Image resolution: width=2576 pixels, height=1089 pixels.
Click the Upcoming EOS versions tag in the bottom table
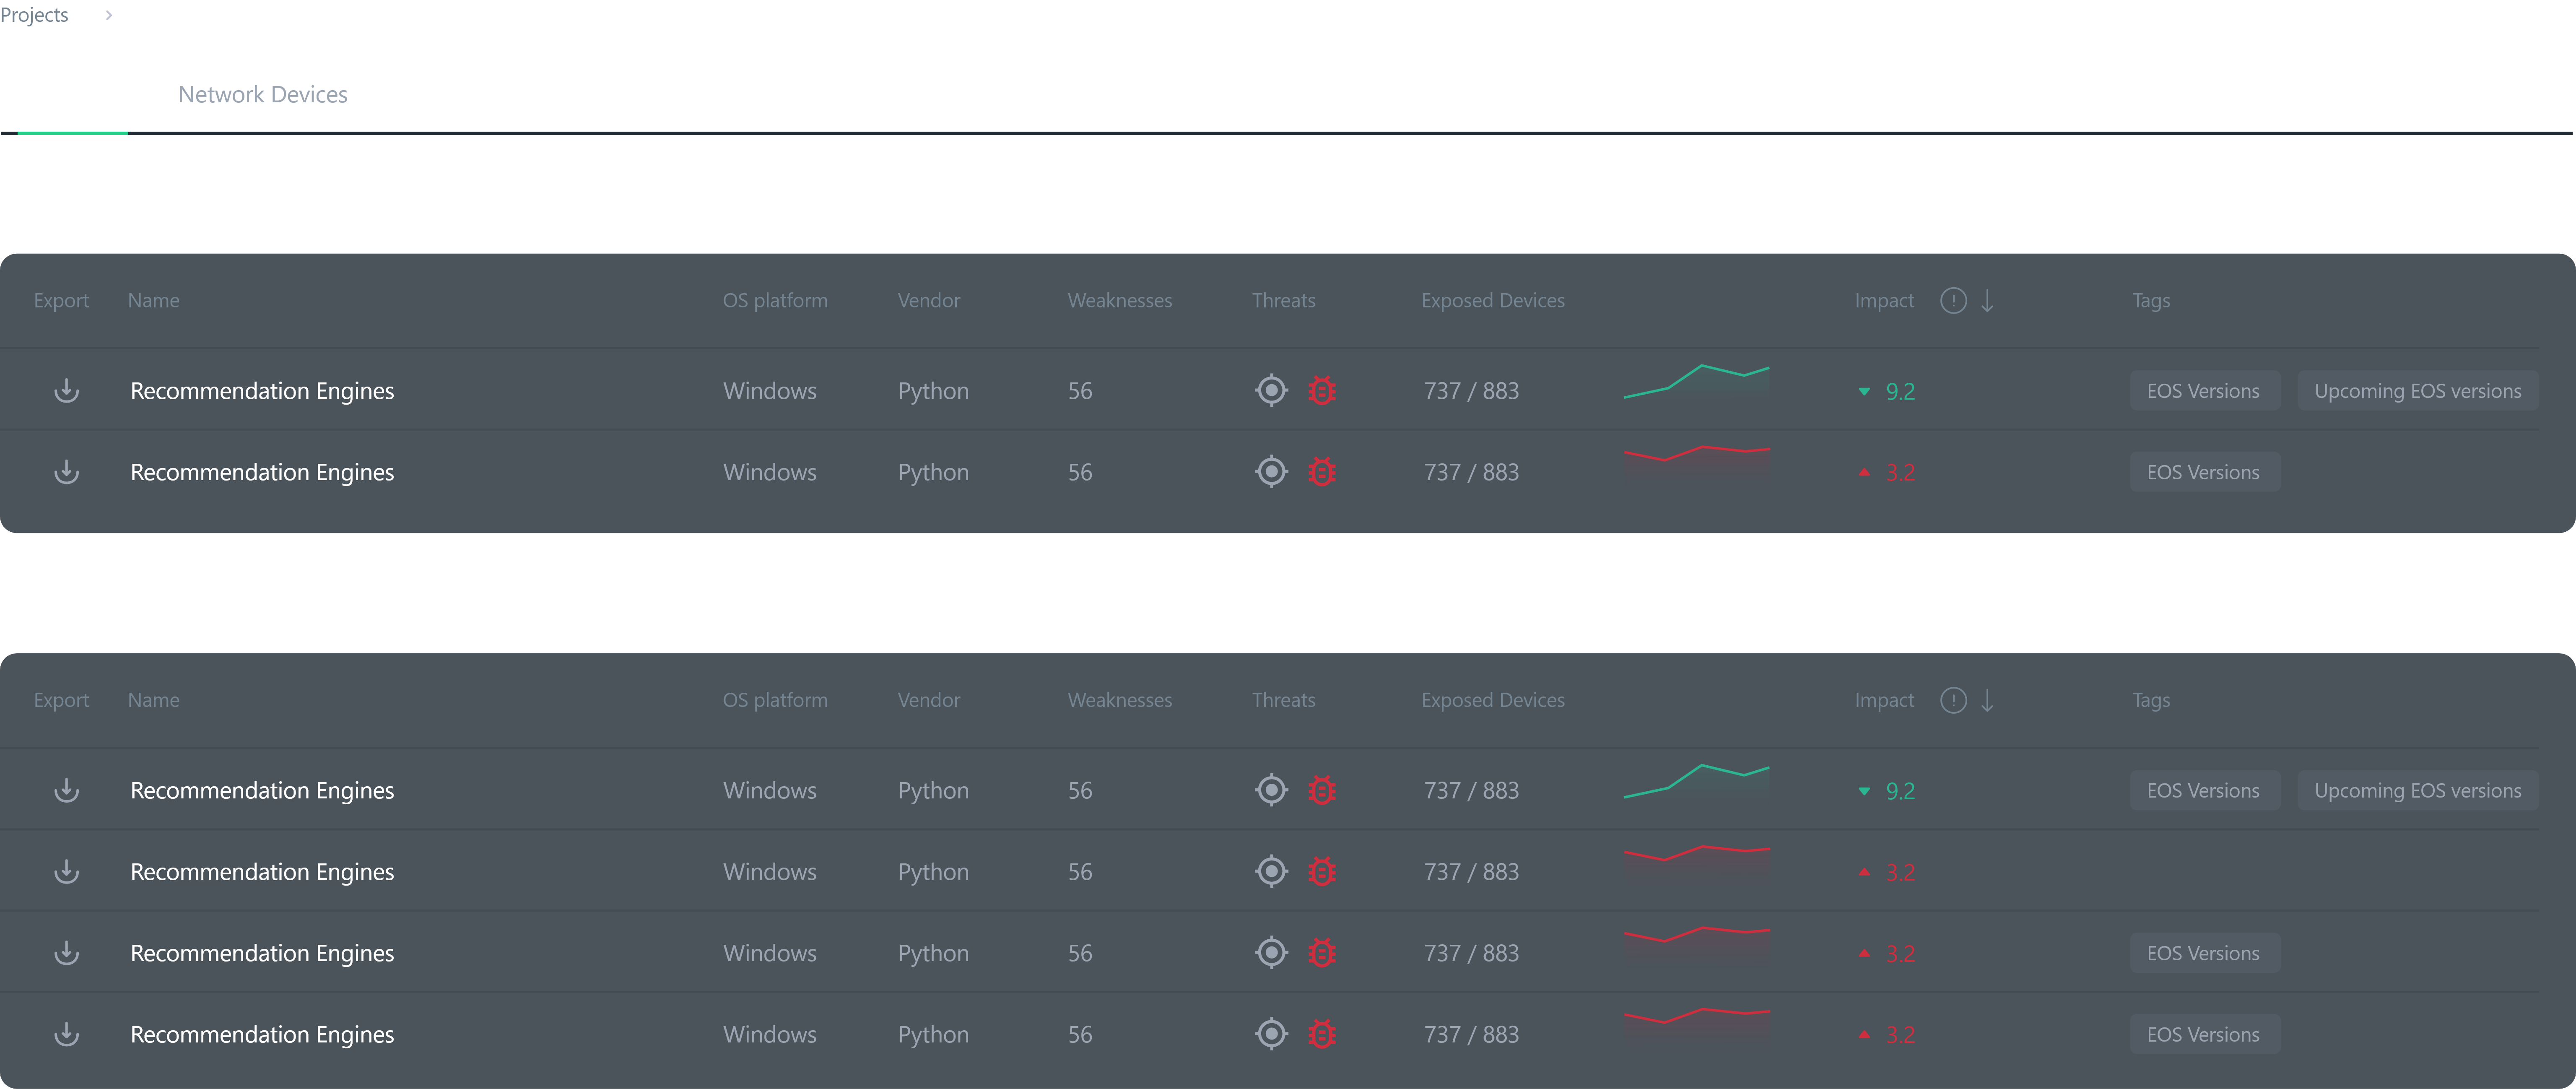2417,791
